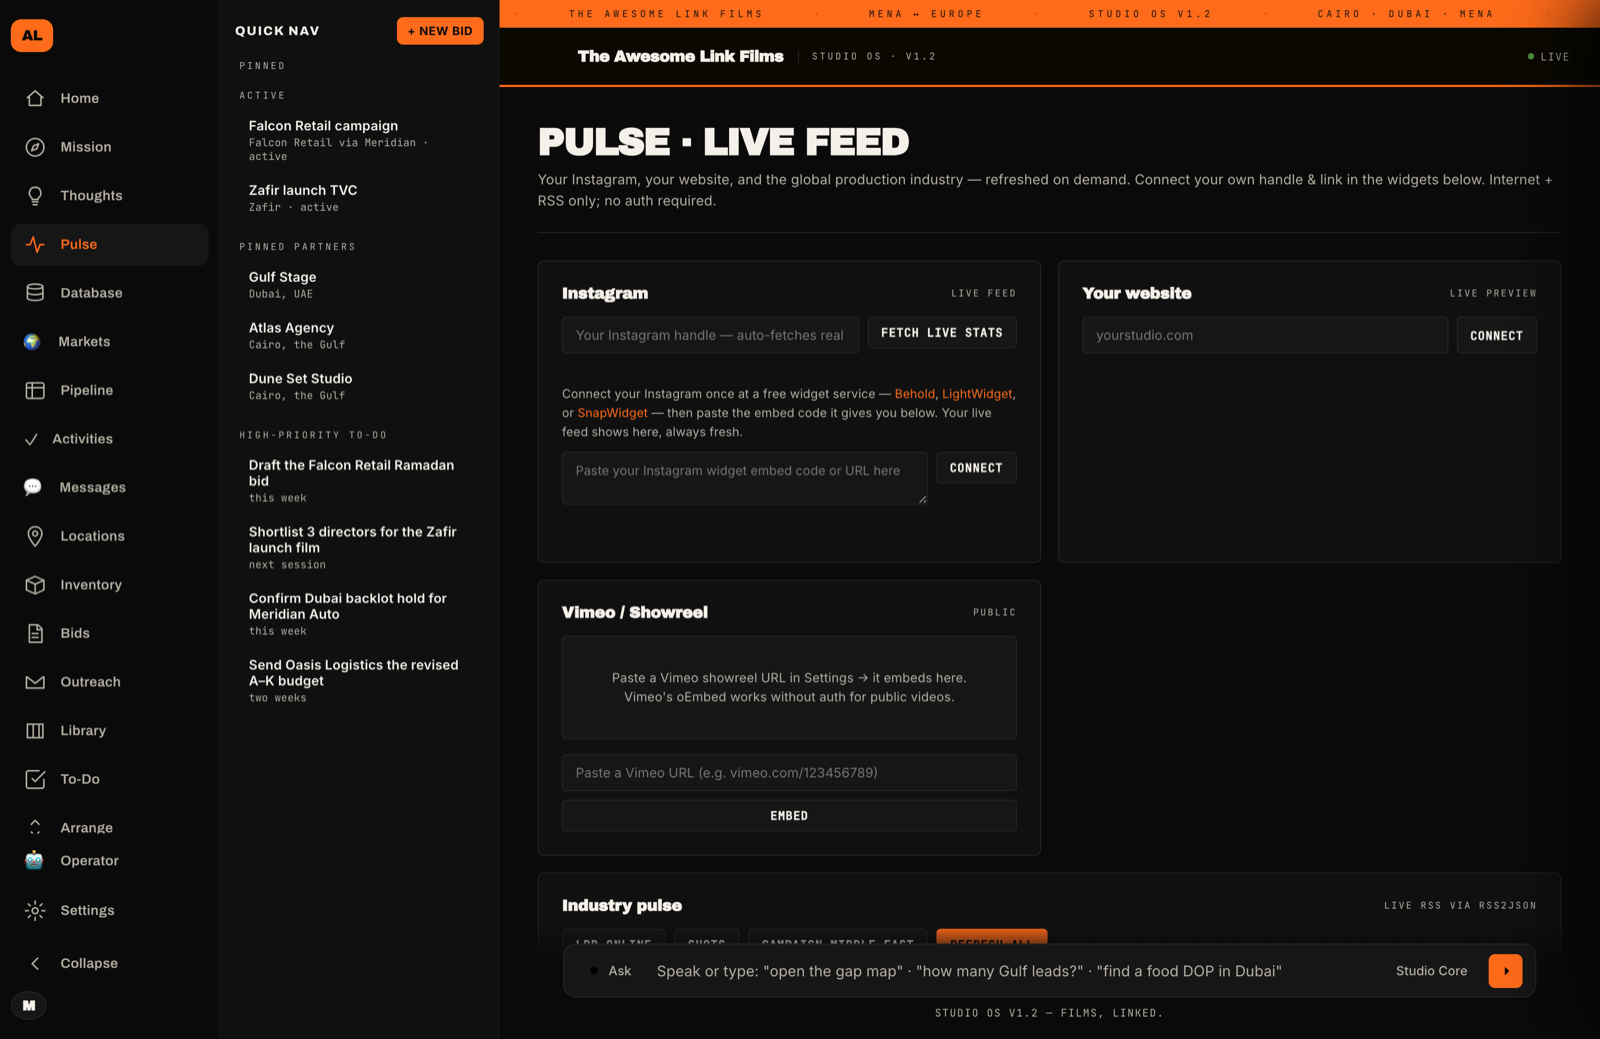Screen dimensions: 1600x1039
Task: Open Pipeline board icon
Action: (x=35, y=390)
